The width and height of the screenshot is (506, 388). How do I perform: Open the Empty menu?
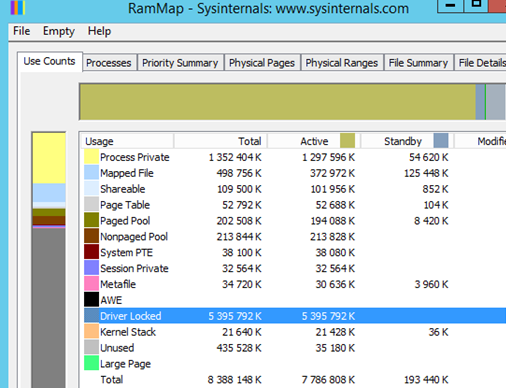click(59, 31)
